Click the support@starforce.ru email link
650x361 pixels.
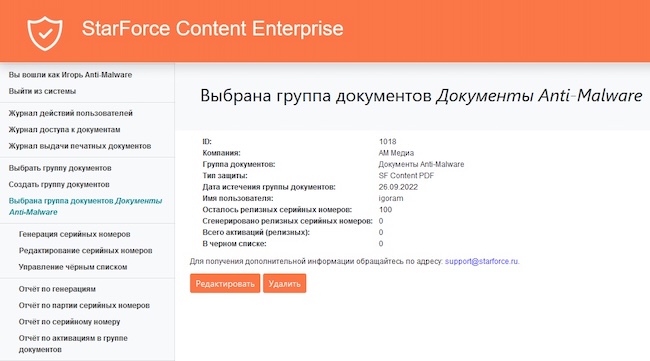[482, 261]
